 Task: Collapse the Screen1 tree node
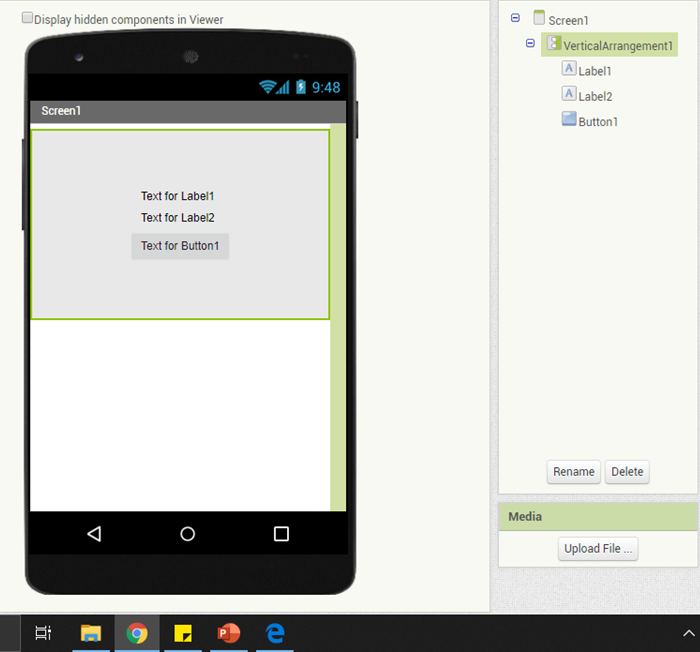(515, 18)
